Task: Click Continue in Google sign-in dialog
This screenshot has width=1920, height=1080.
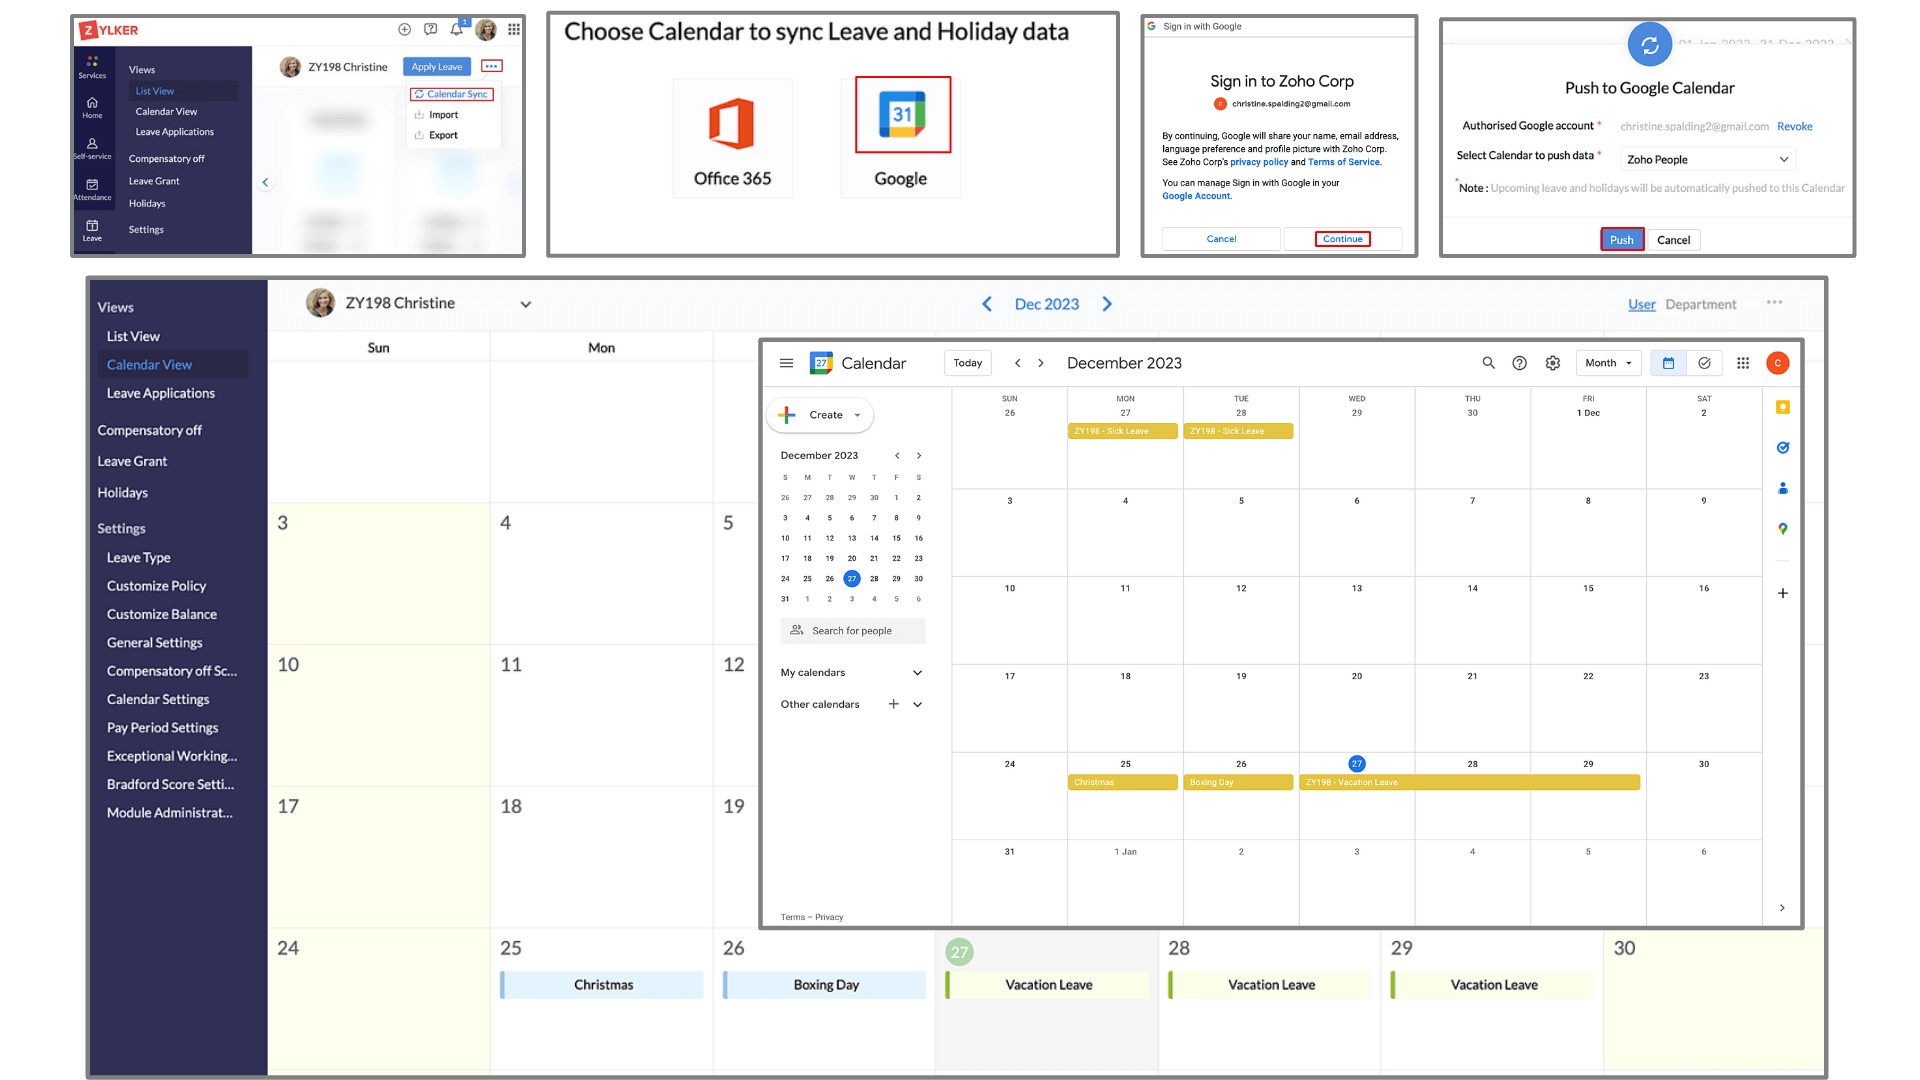Action: 1342,239
